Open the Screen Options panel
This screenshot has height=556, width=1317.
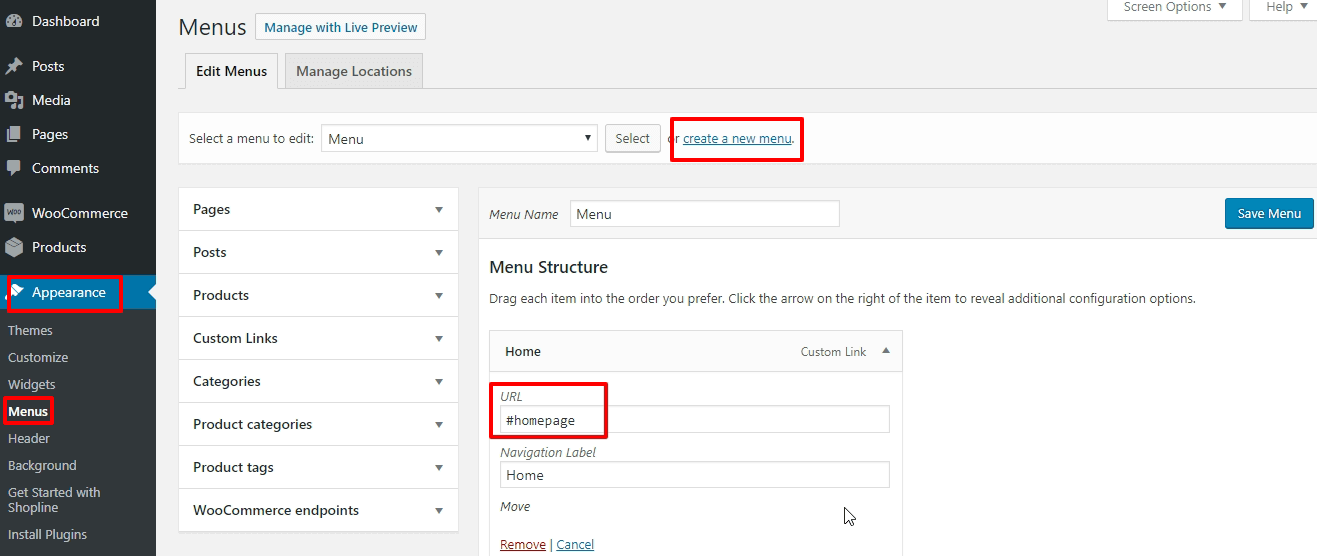pos(1175,8)
